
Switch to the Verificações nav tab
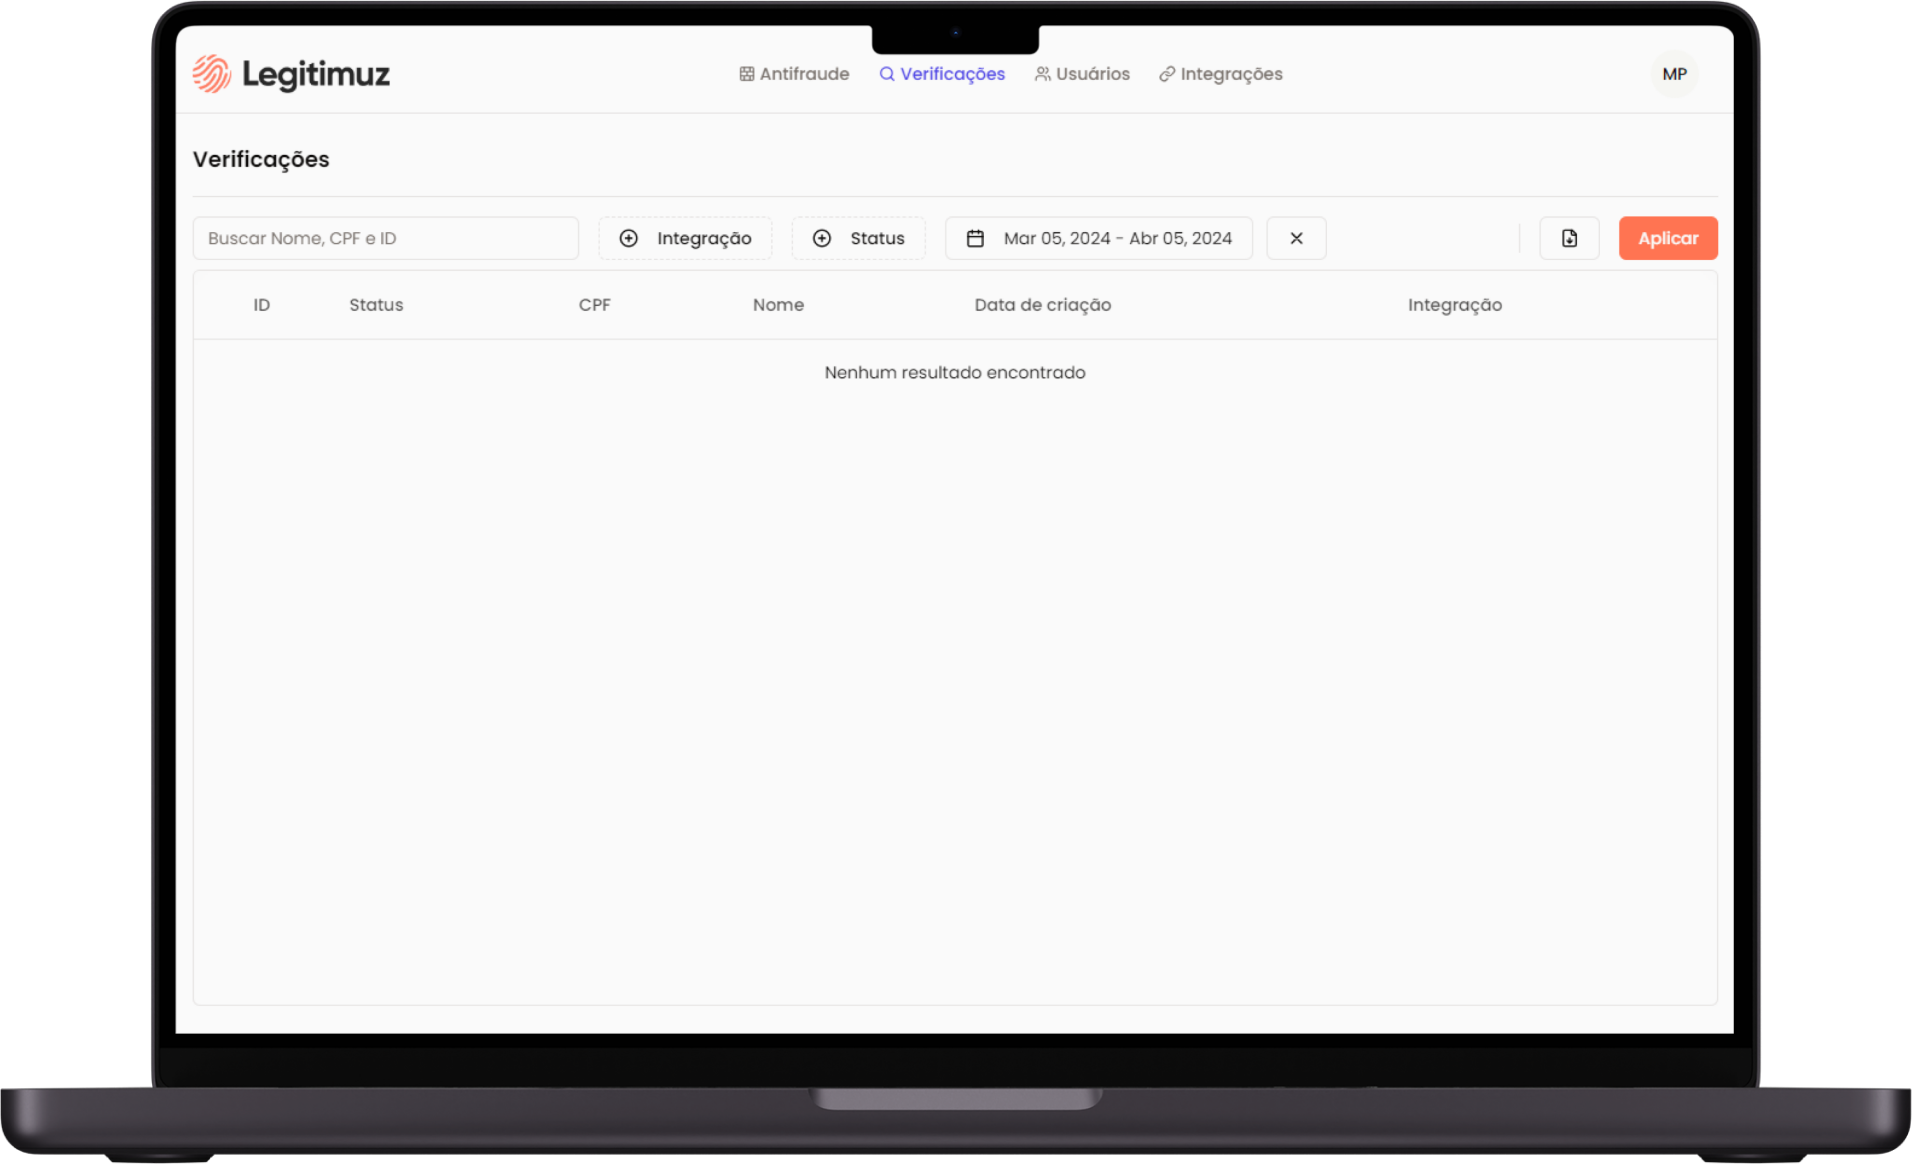click(x=942, y=74)
